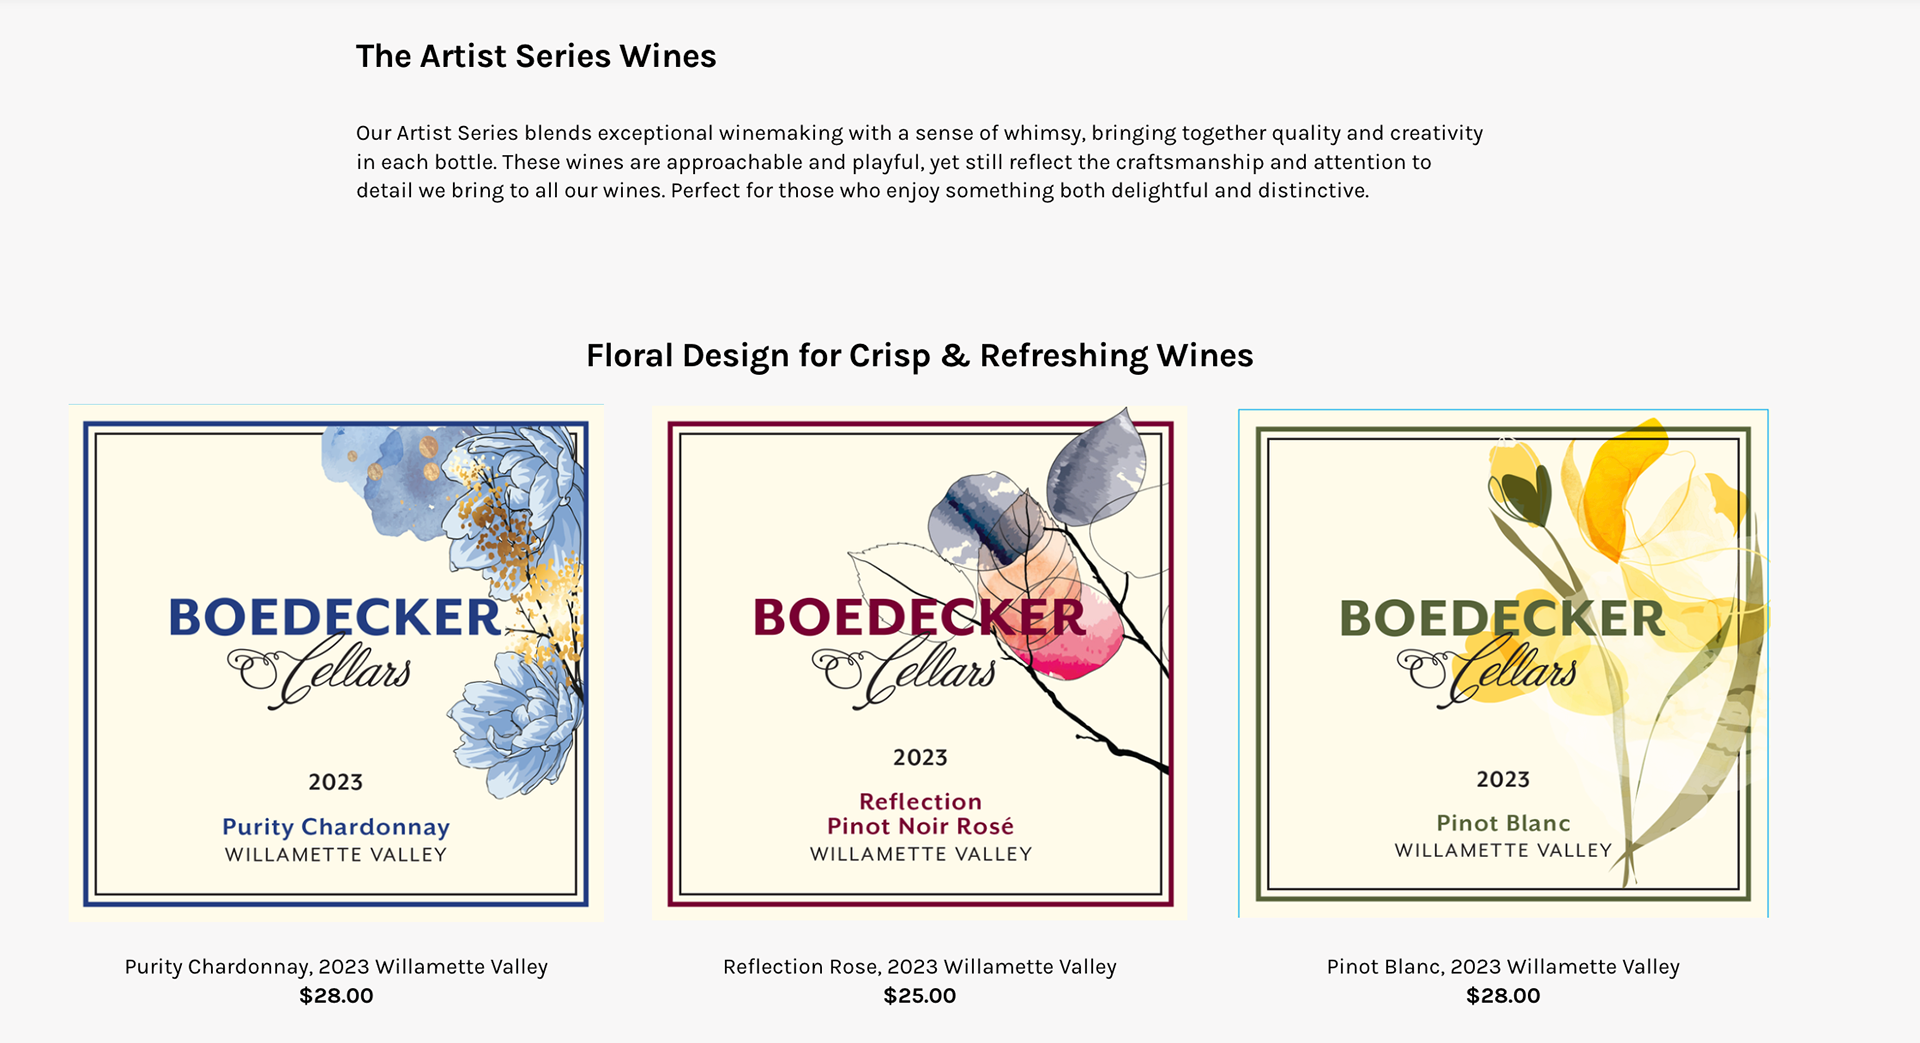Click the green Pinot Blanc text on the label

pyautogui.click(x=1503, y=823)
